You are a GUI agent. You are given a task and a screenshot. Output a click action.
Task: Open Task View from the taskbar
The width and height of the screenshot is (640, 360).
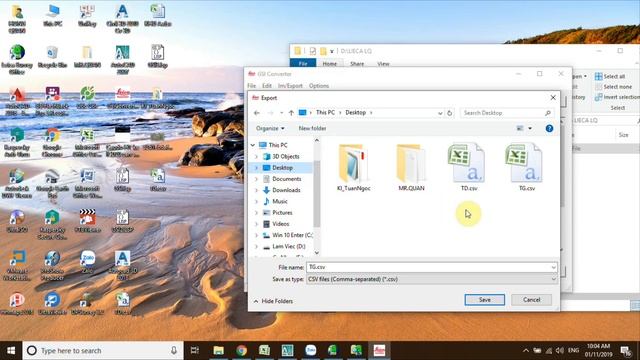tap(195, 351)
